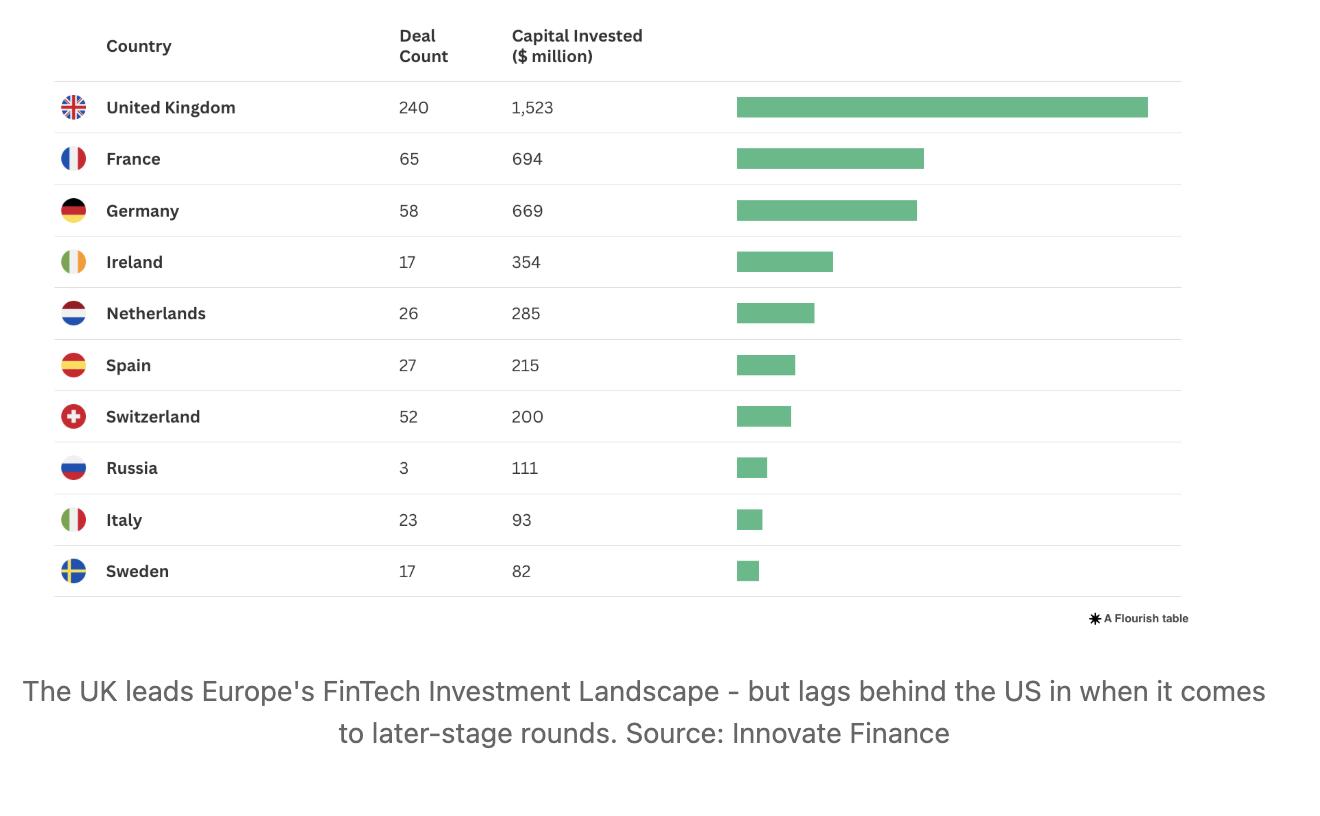
Task: Sort by the Deal Count header
Action: click(423, 46)
